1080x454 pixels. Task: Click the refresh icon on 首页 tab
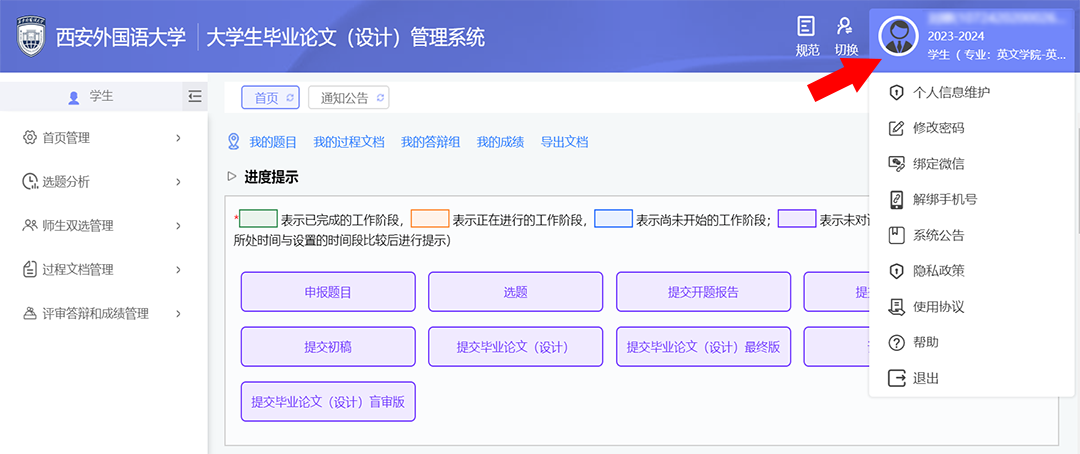pyautogui.click(x=290, y=98)
